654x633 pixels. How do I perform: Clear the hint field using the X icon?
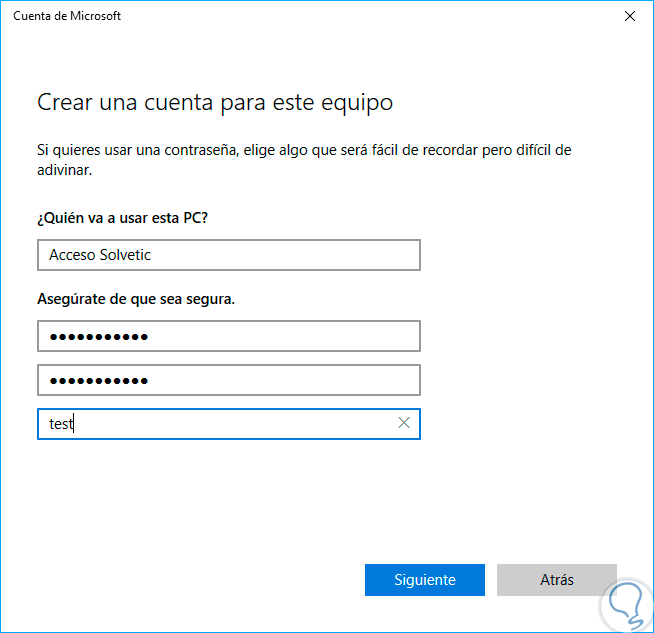pos(404,424)
